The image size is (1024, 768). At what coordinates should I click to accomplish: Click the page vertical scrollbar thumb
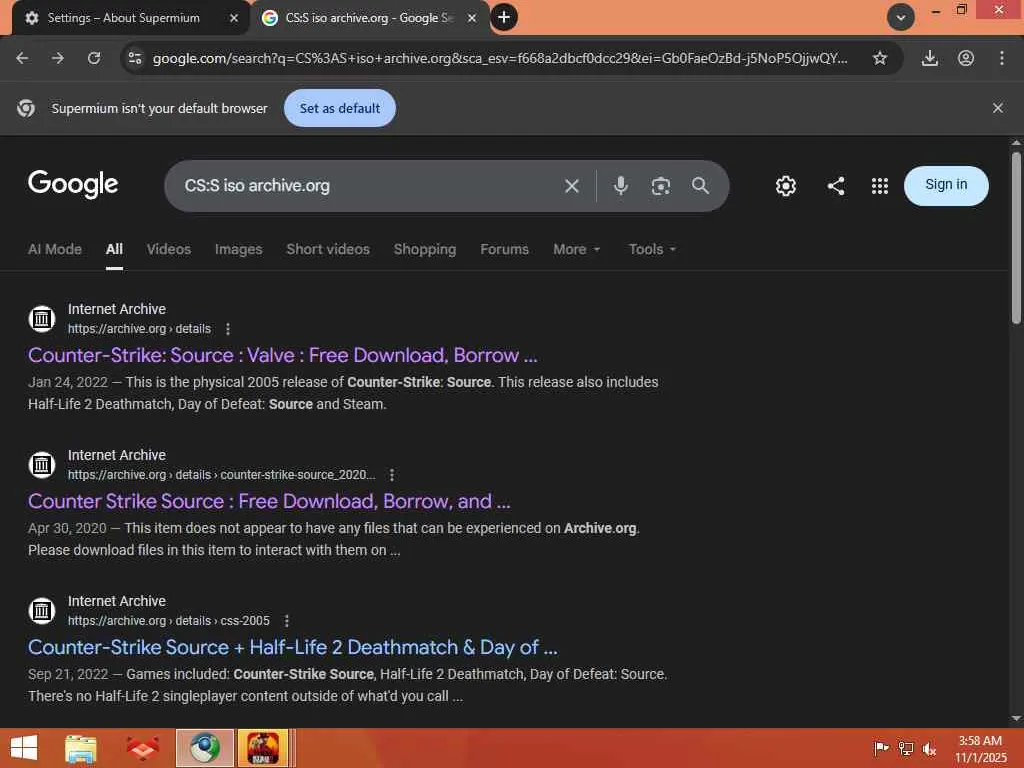click(x=1016, y=238)
